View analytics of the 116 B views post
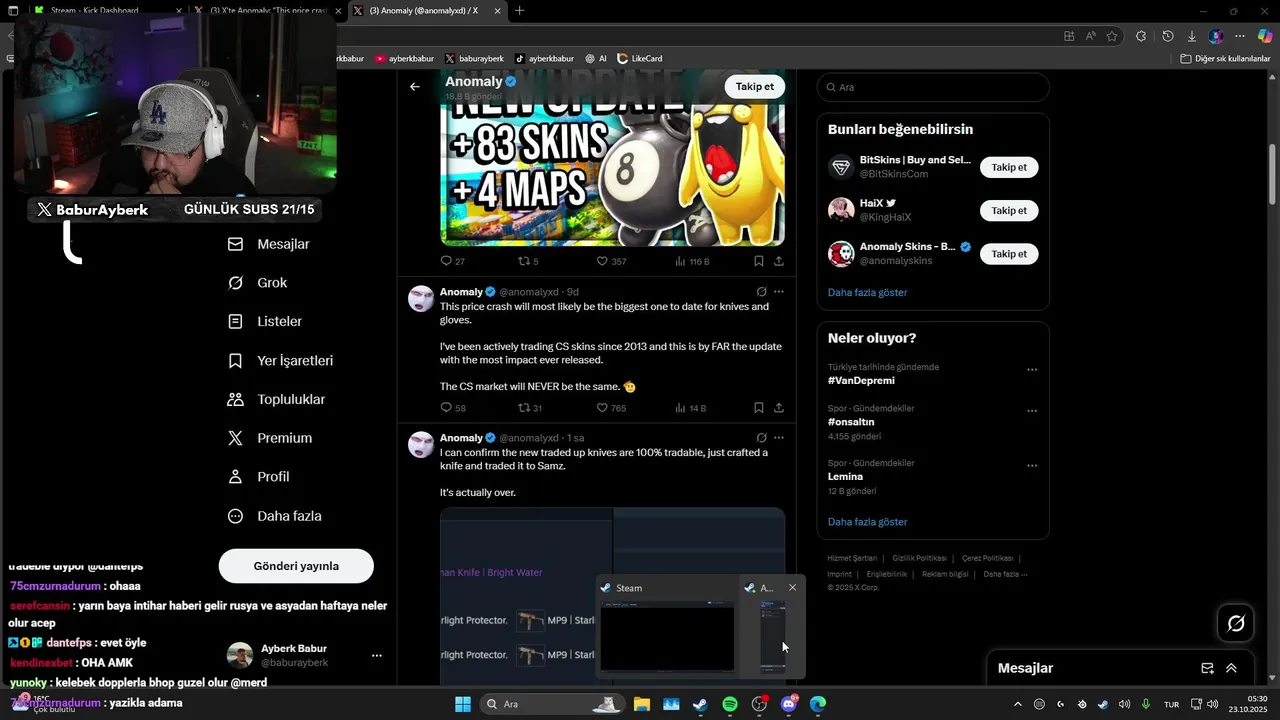 692,261
